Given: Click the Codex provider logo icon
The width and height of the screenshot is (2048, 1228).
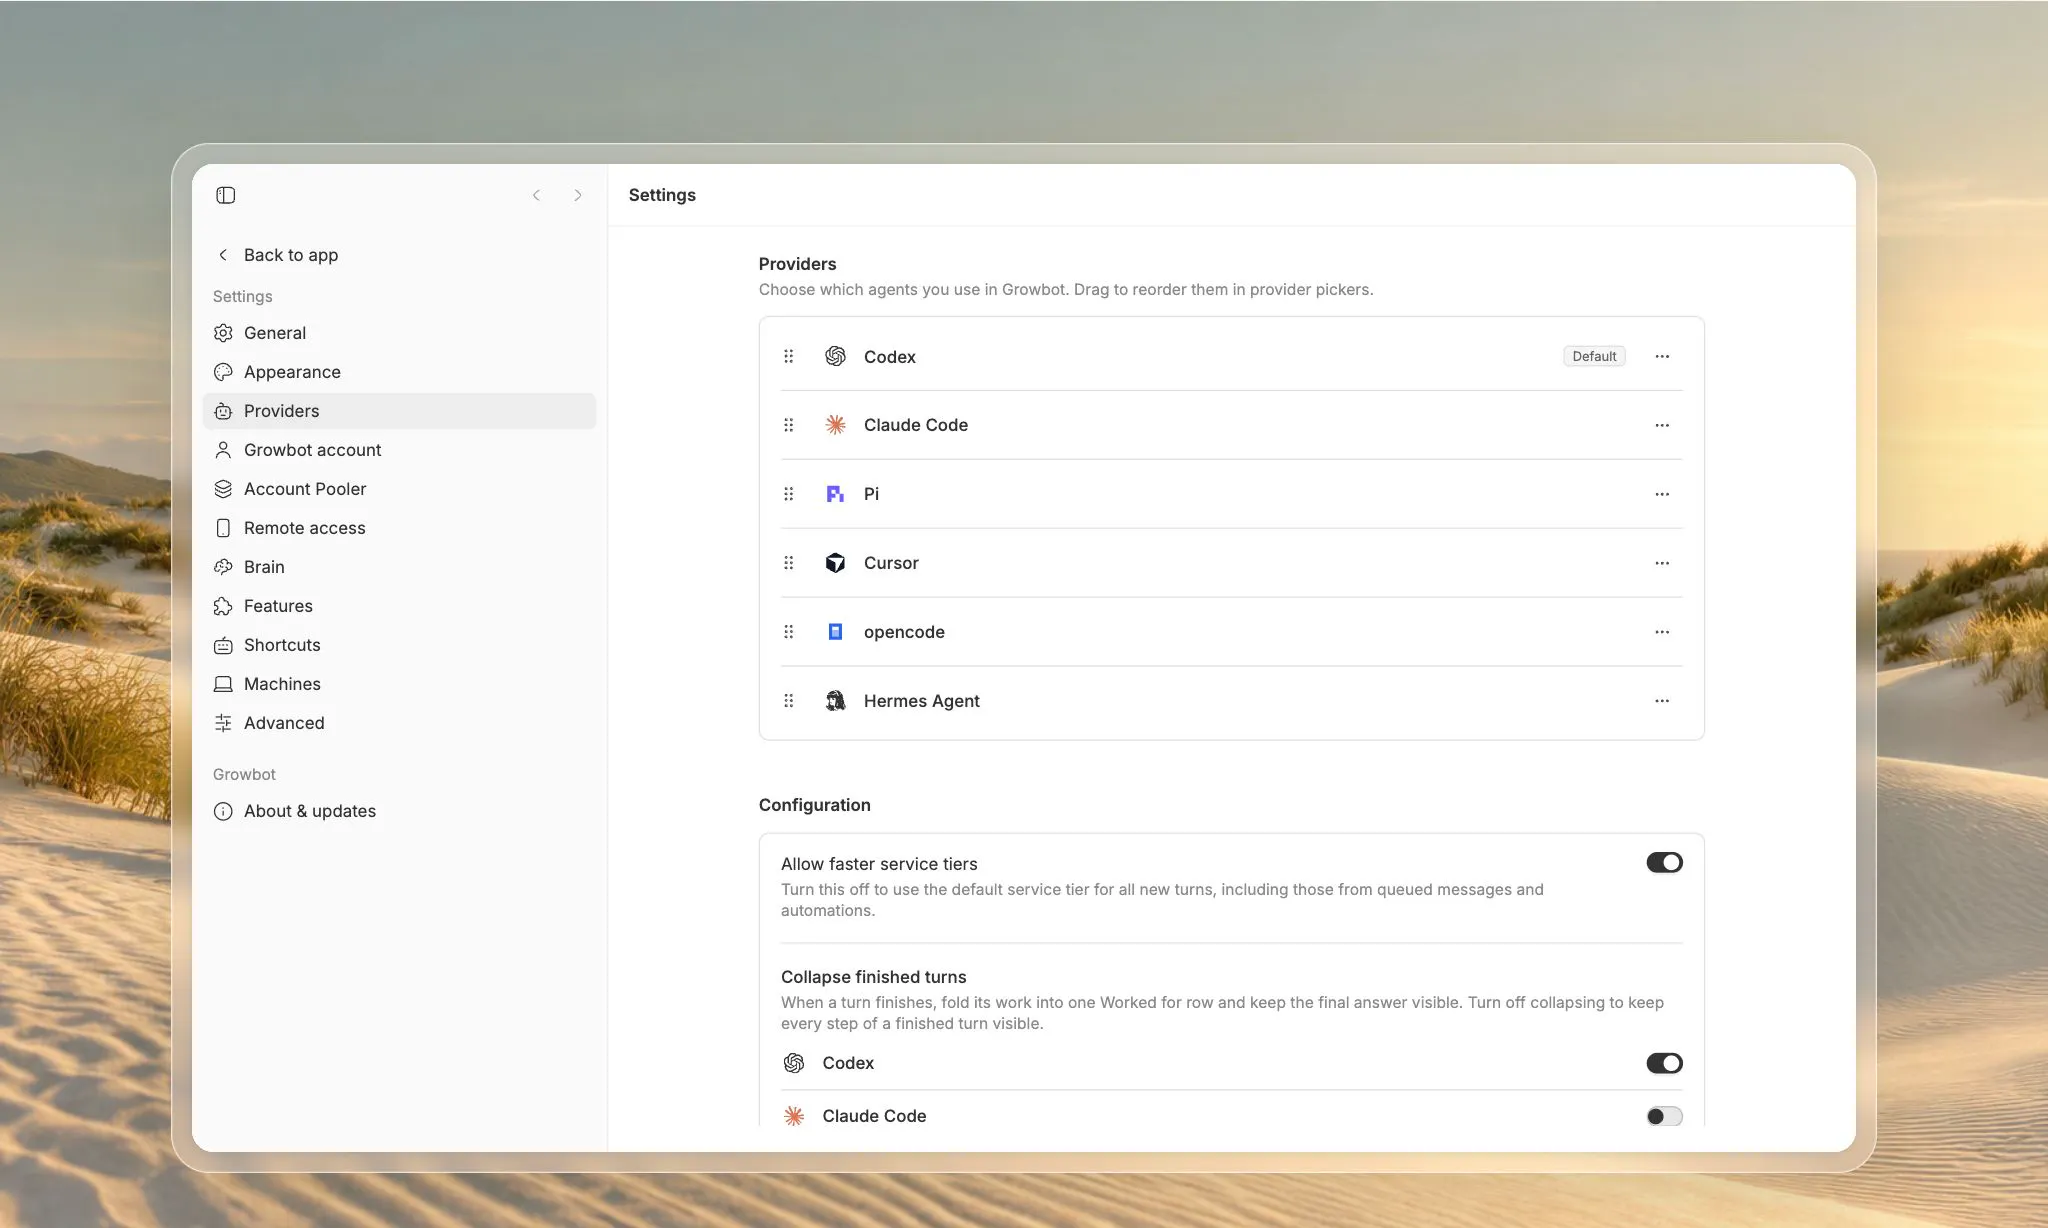Looking at the screenshot, I should point(835,356).
